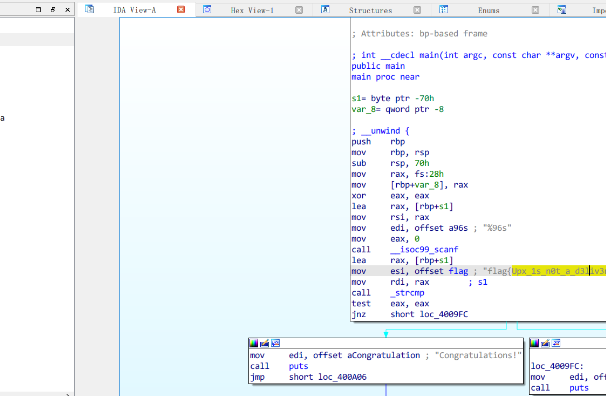Close the Hex View-1 tab
This screenshot has width=606, height=396.
coord(299,10)
